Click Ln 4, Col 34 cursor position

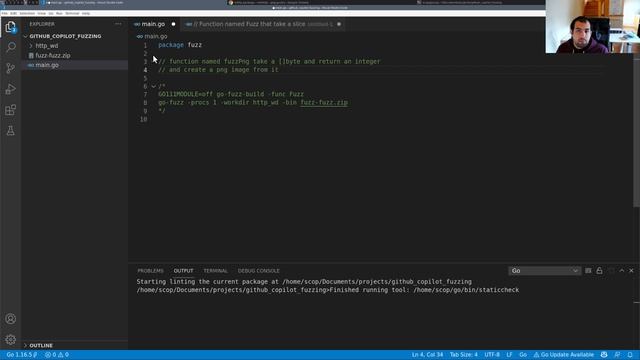click(x=427, y=355)
